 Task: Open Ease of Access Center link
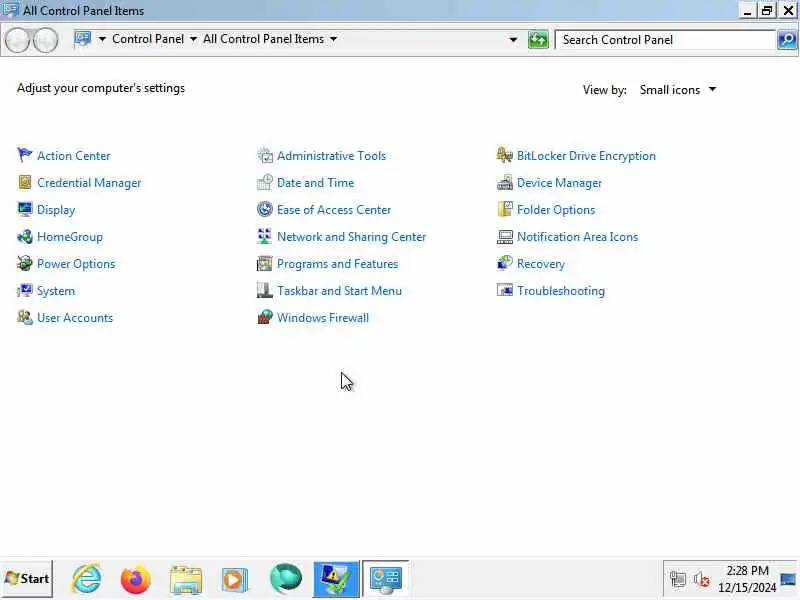click(334, 210)
